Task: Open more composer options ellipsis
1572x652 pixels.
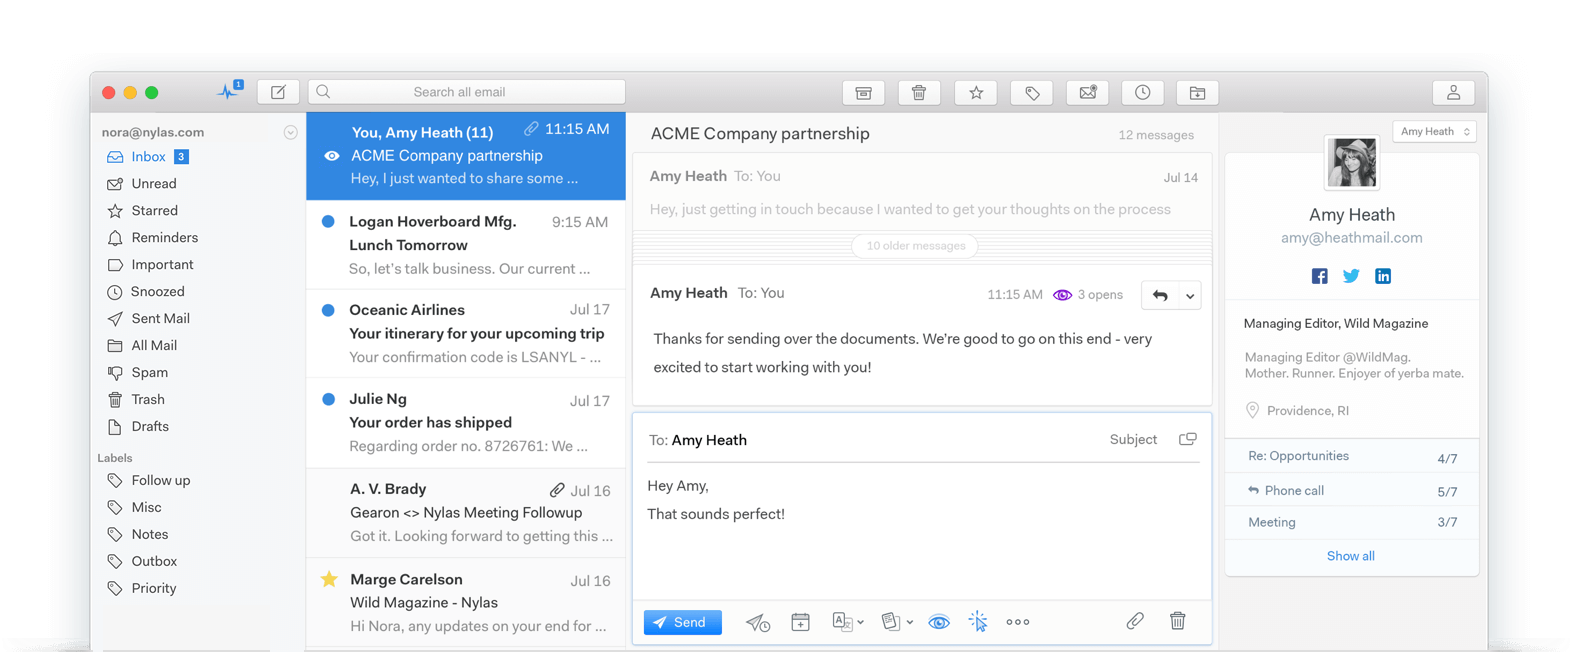Action: click(x=1018, y=622)
